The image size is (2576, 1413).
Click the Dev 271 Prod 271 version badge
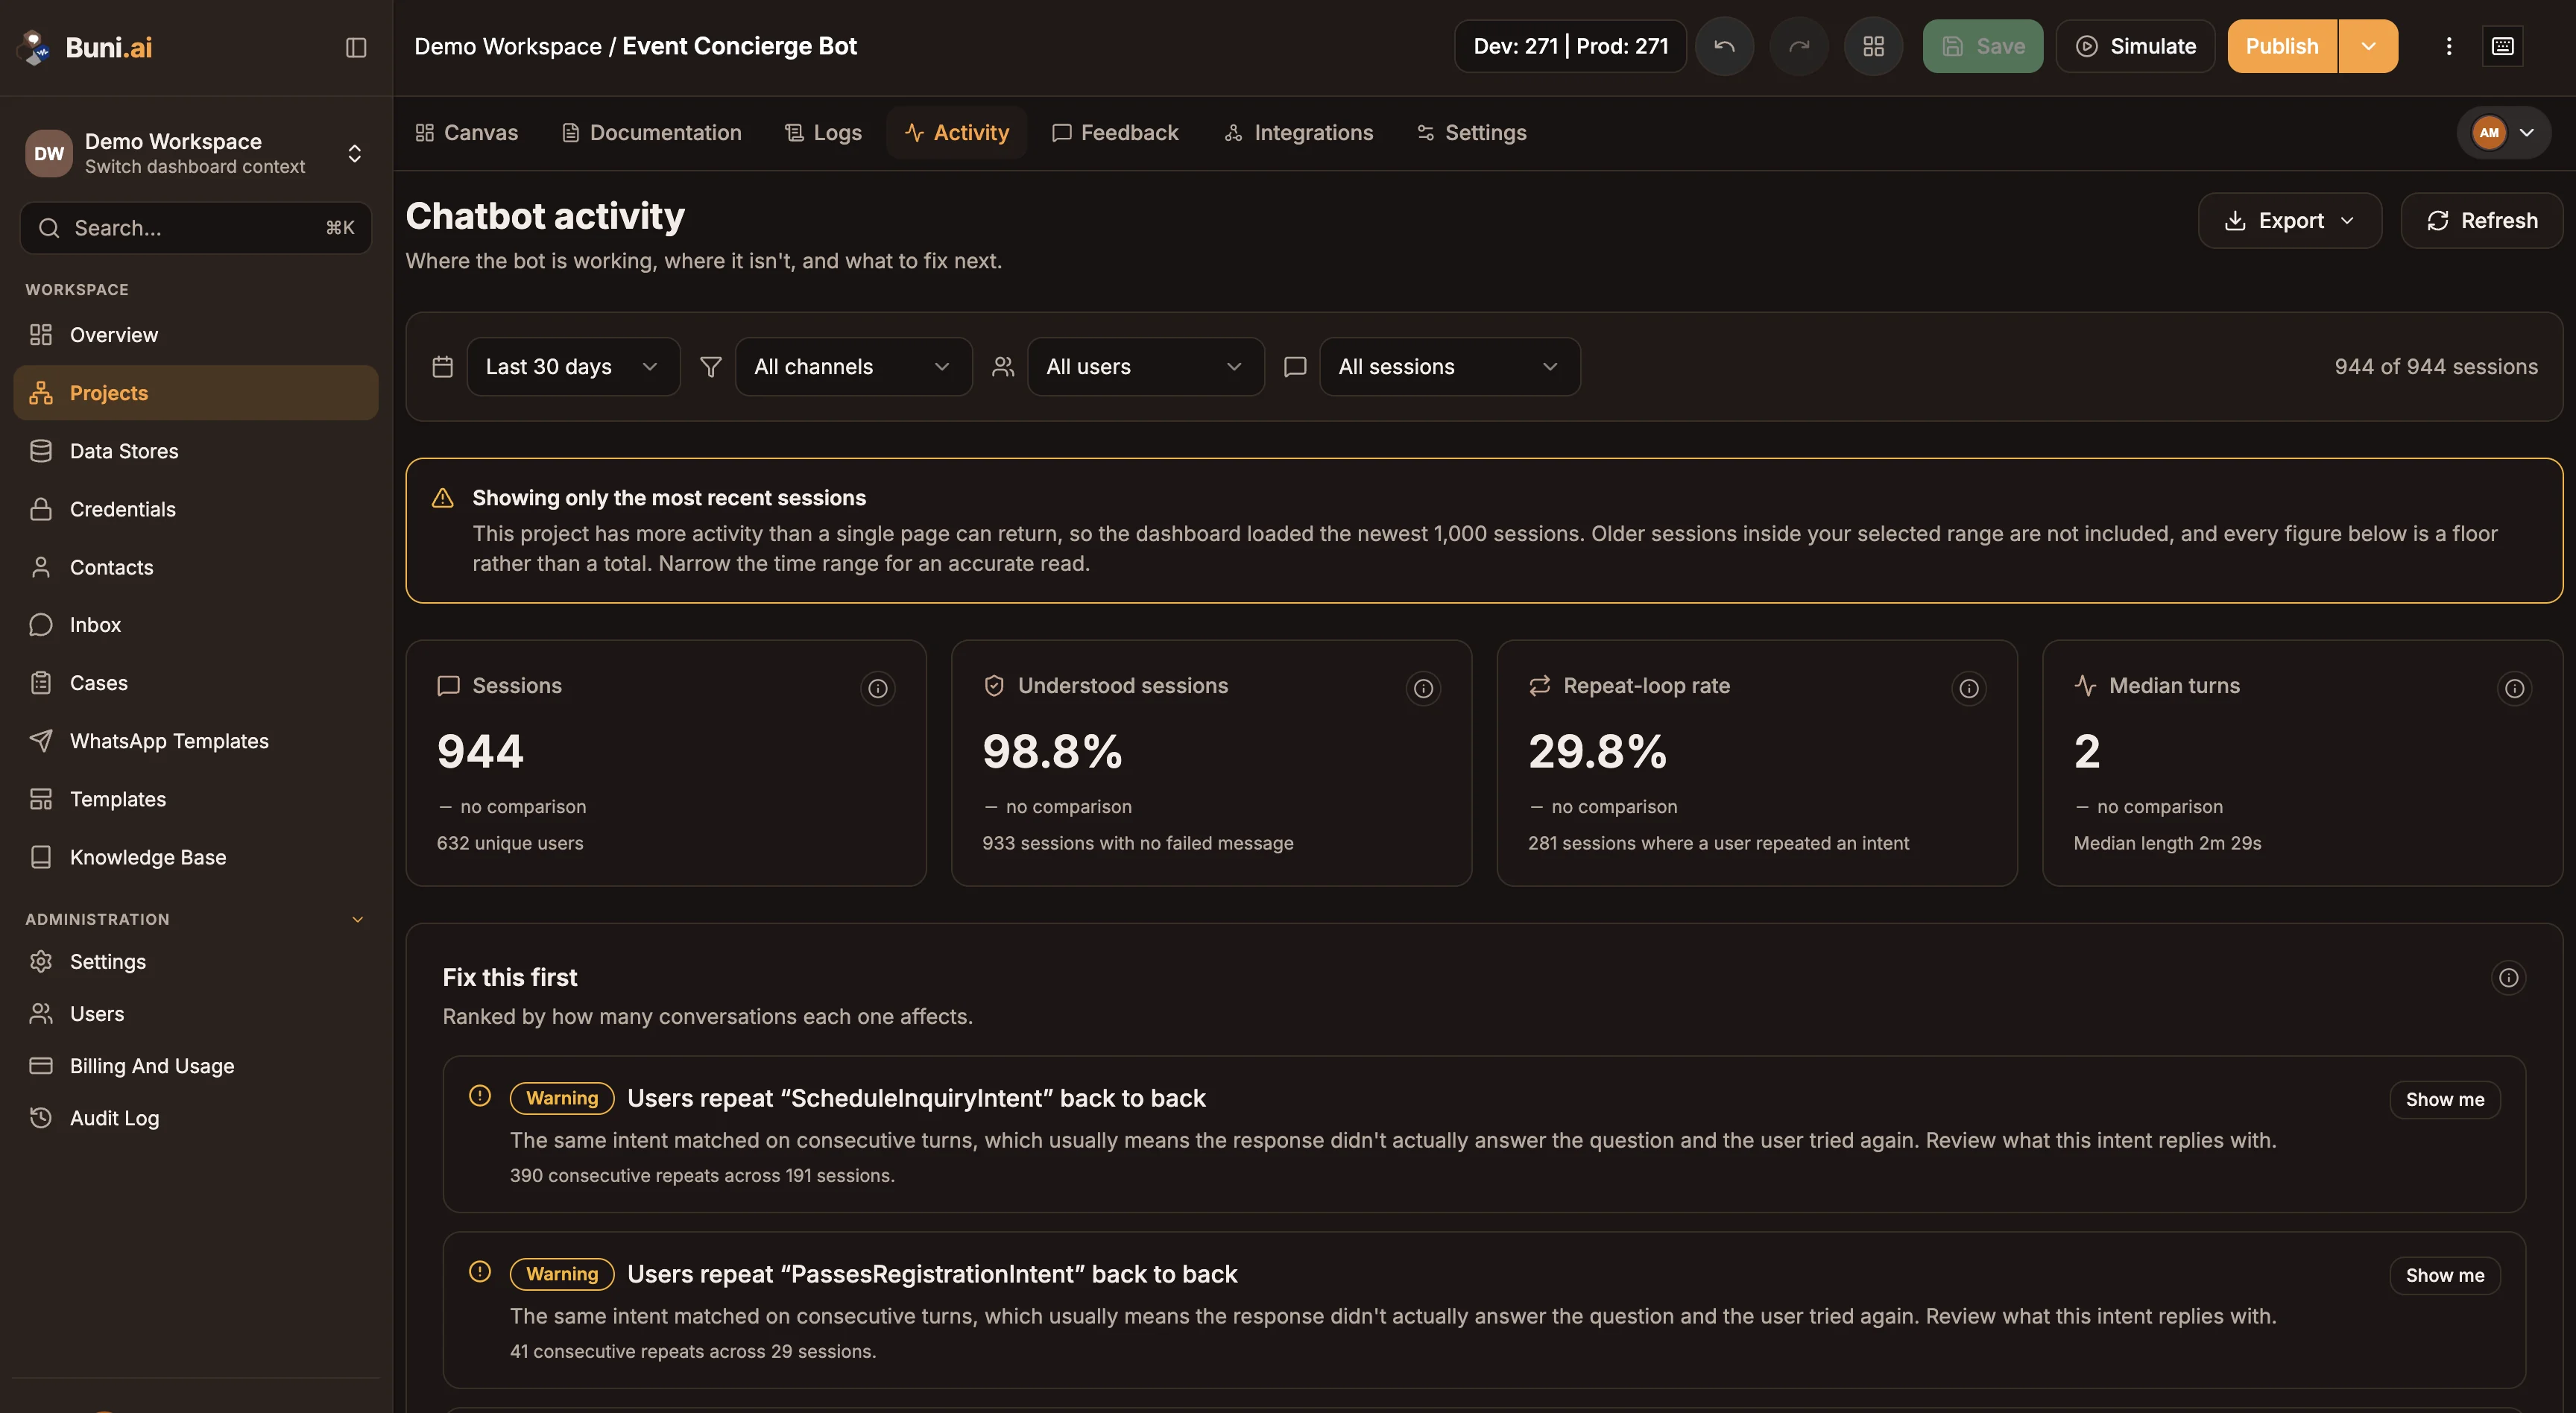1570,46
